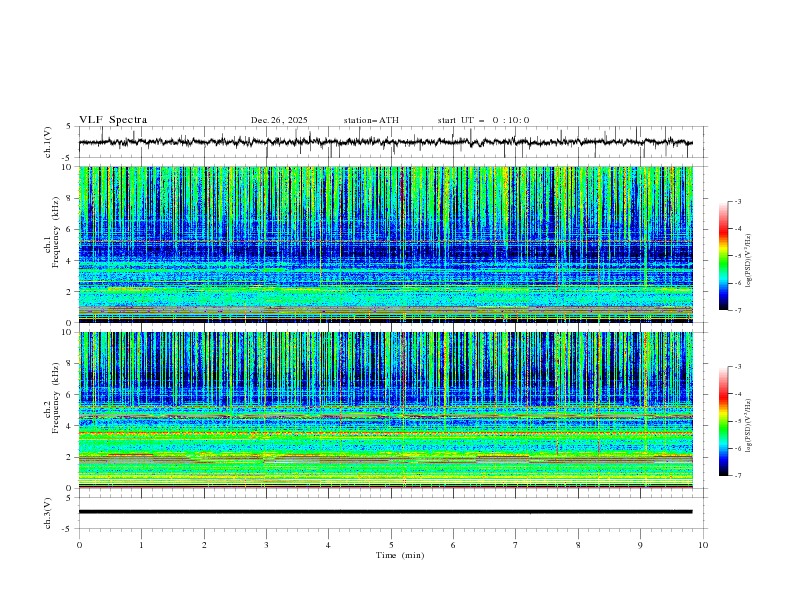Click the ch.3(V) flat waveform panel
The image size is (792, 612).
point(390,511)
